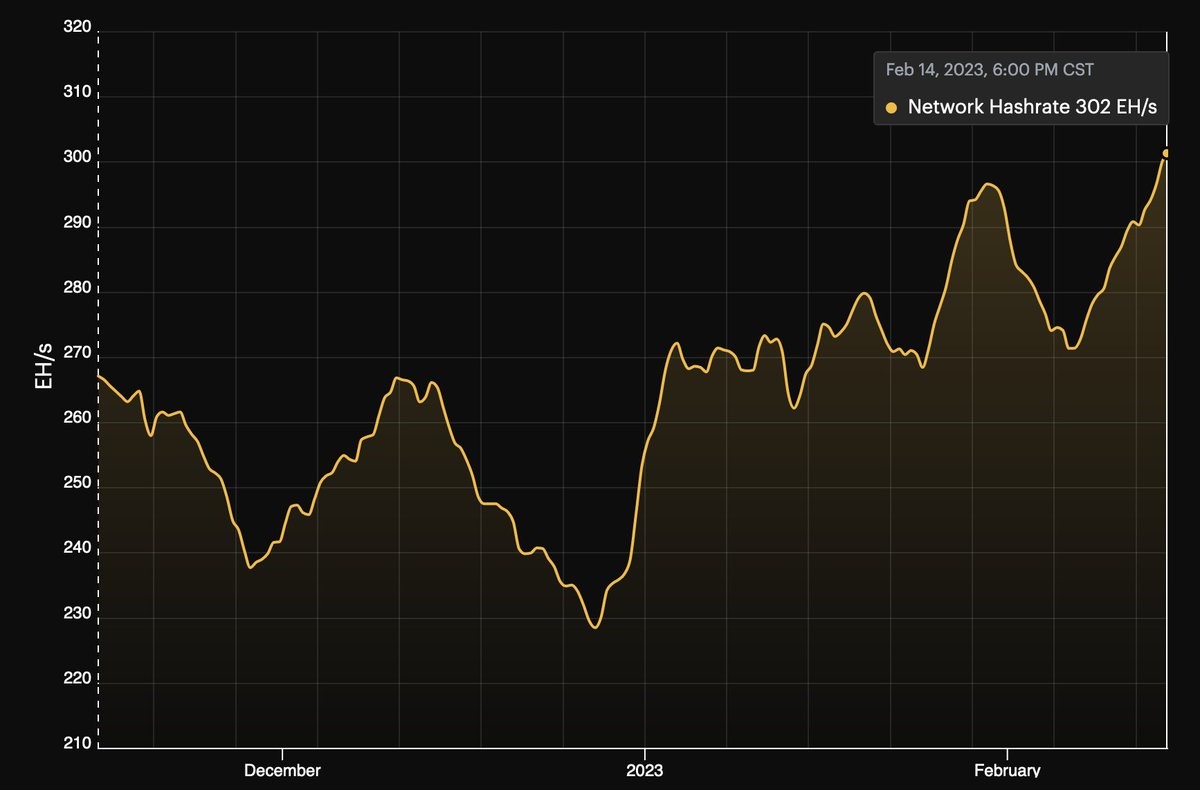Screen dimensions: 1200x790
Task: Click the 230 y-axis tick label
Action: (x=76, y=615)
